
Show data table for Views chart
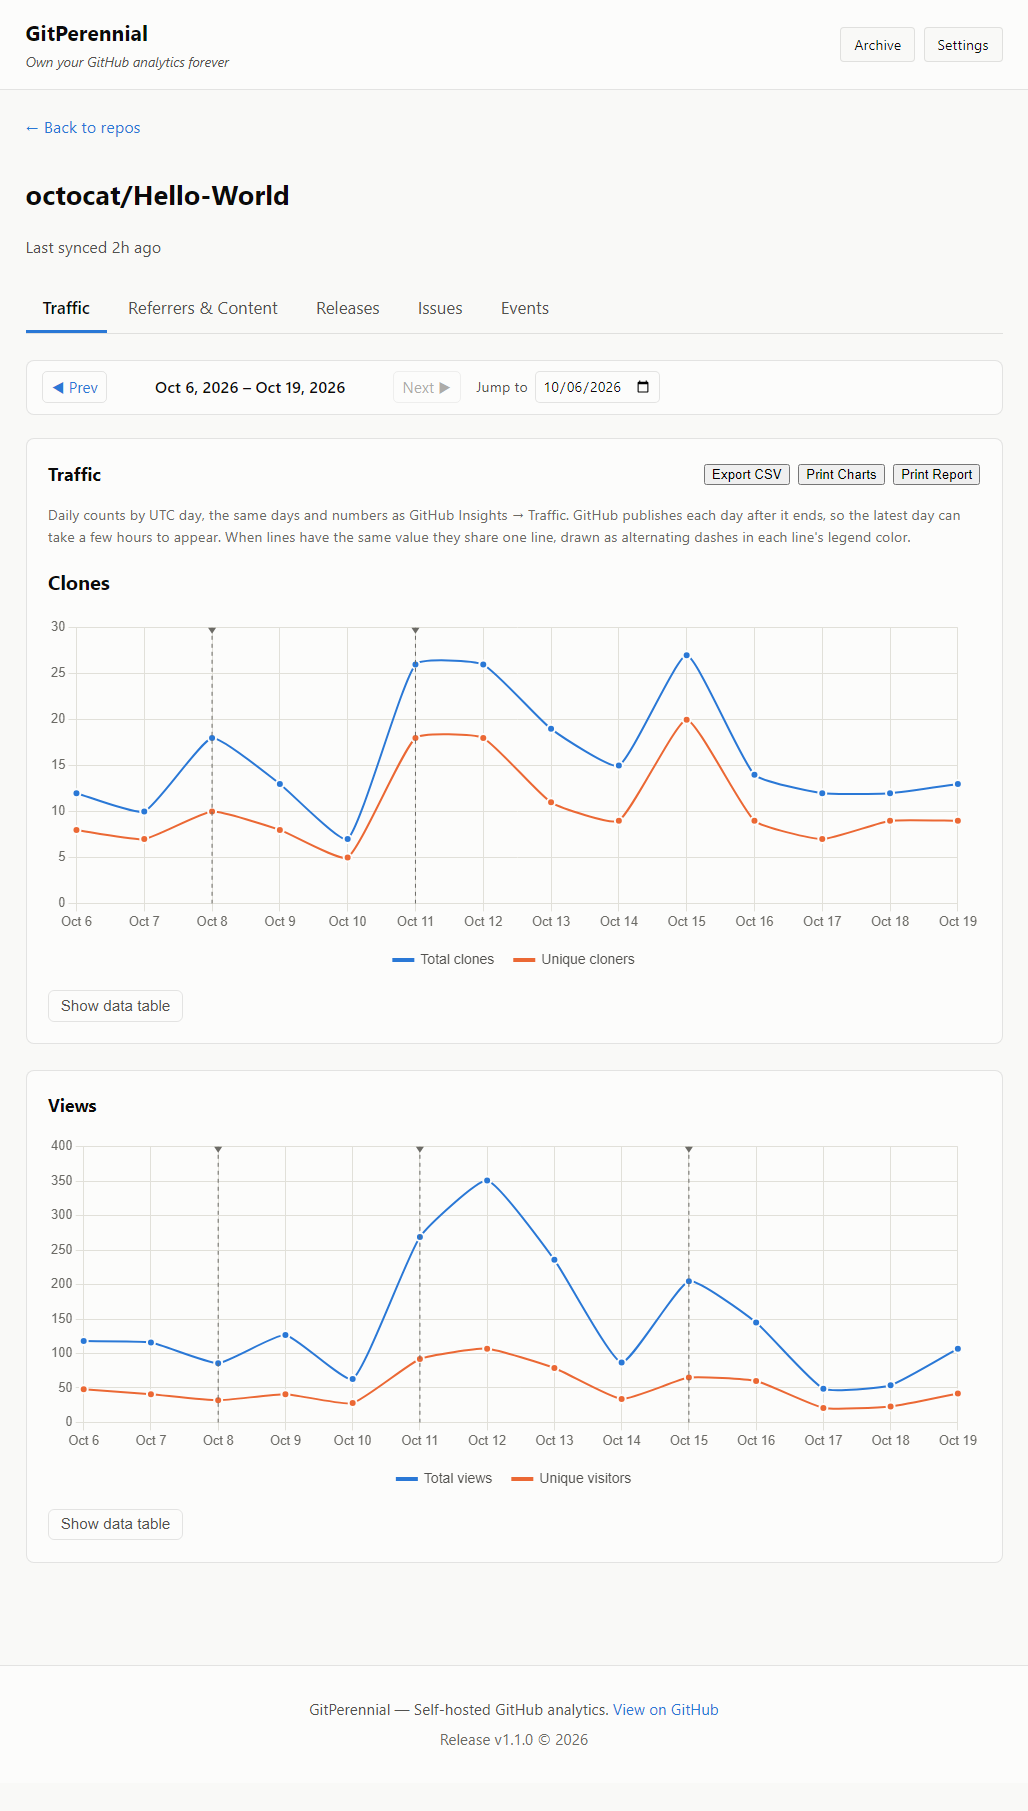[x=115, y=1524]
